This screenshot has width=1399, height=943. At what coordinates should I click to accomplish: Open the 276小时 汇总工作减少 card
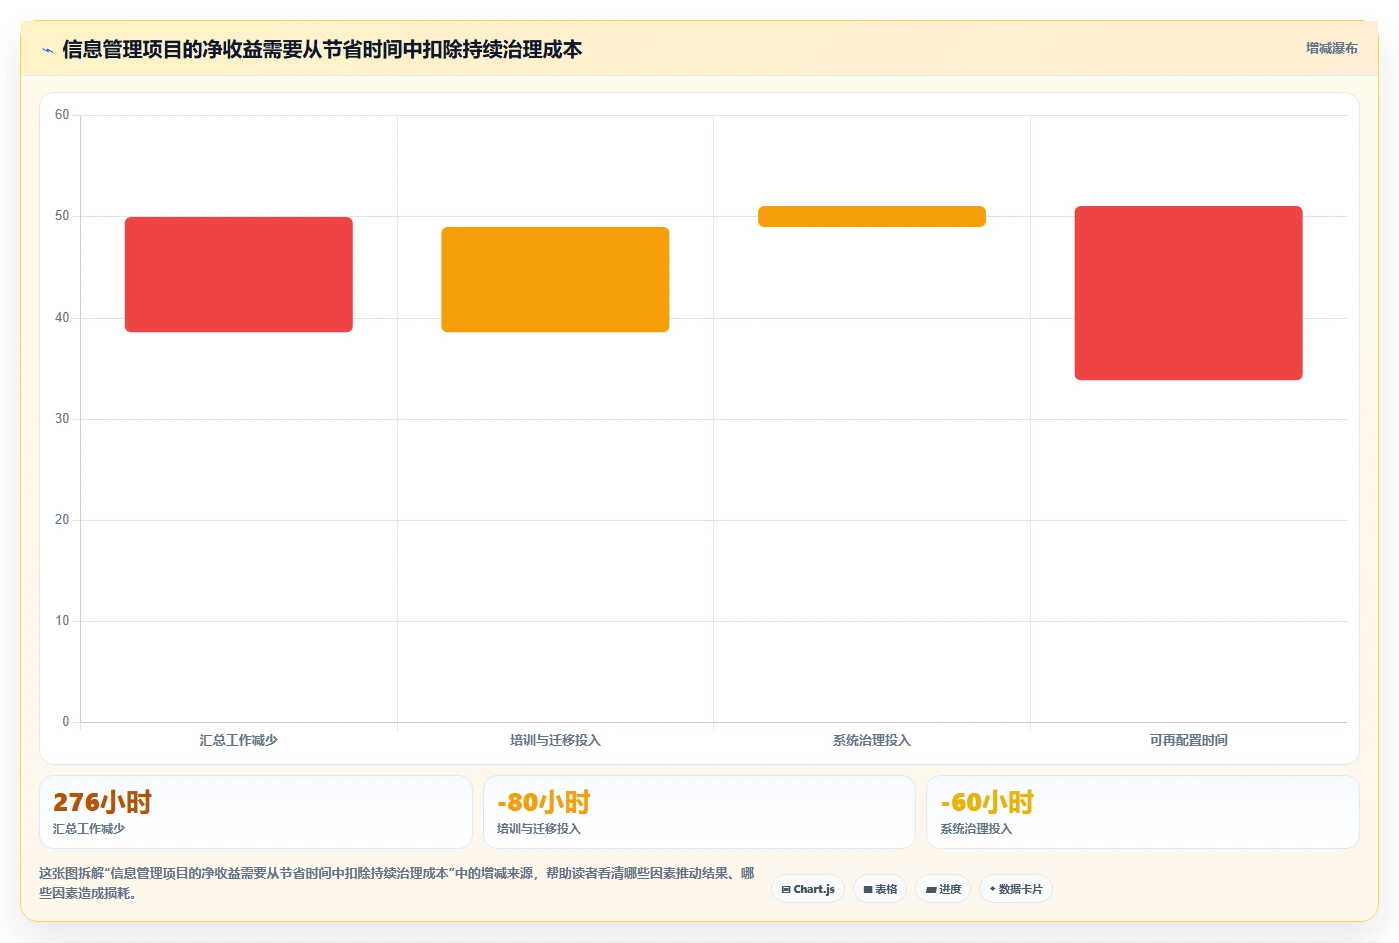tap(256, 812)
